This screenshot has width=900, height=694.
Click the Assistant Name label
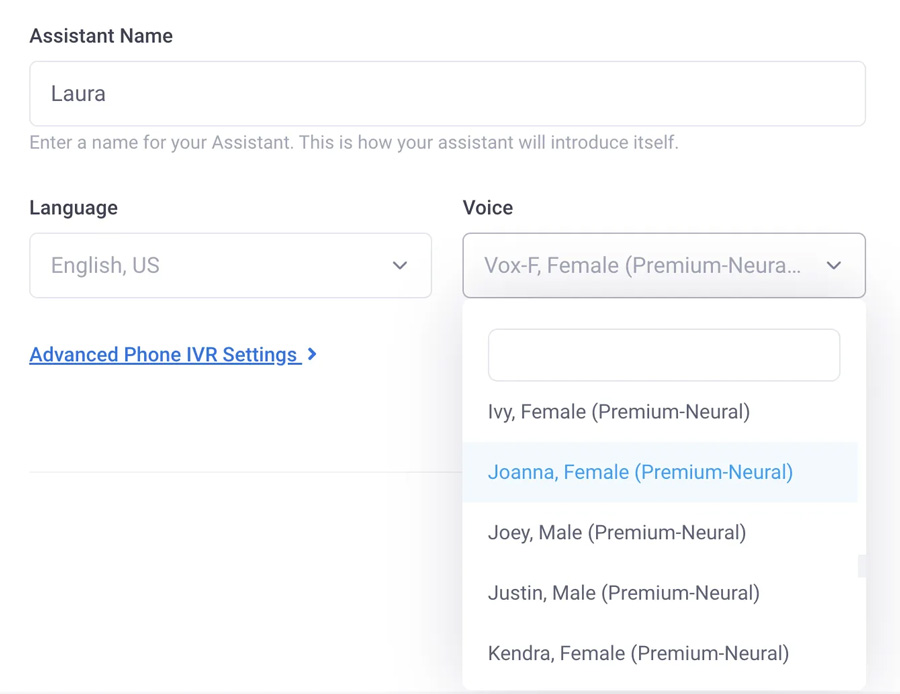[101, 36]
